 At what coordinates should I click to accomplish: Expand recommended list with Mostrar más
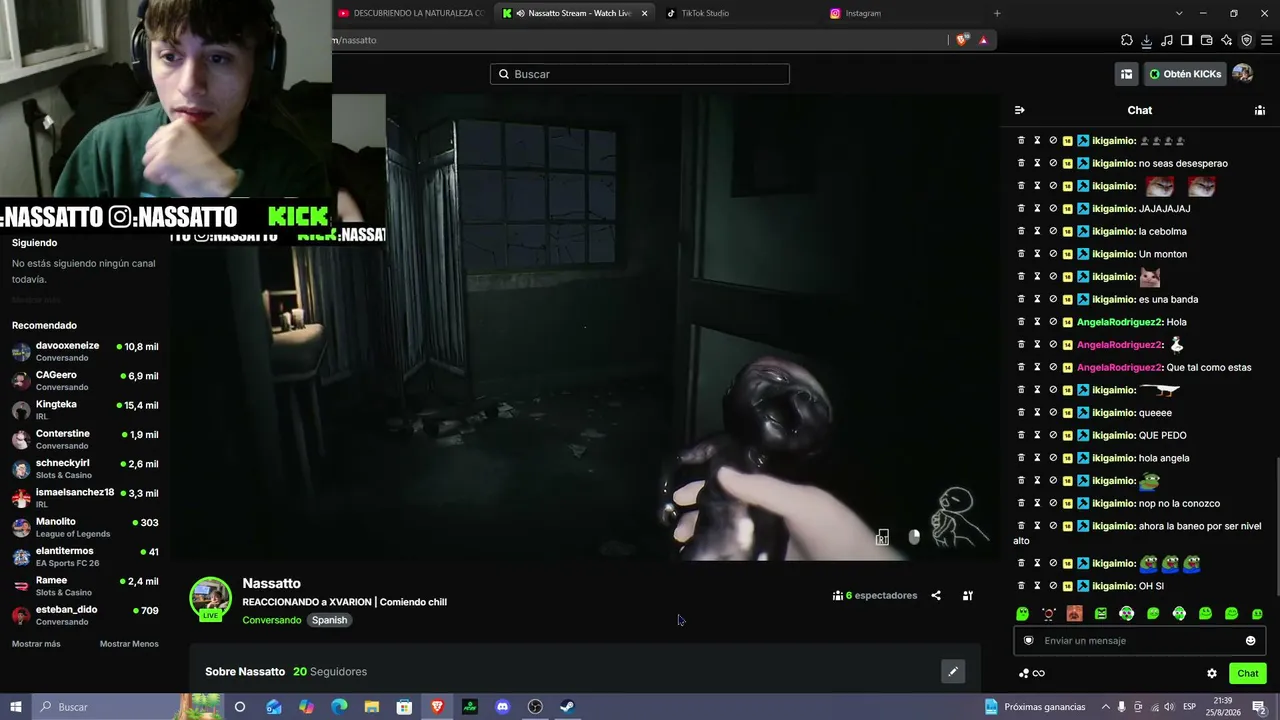pos(36,644)
